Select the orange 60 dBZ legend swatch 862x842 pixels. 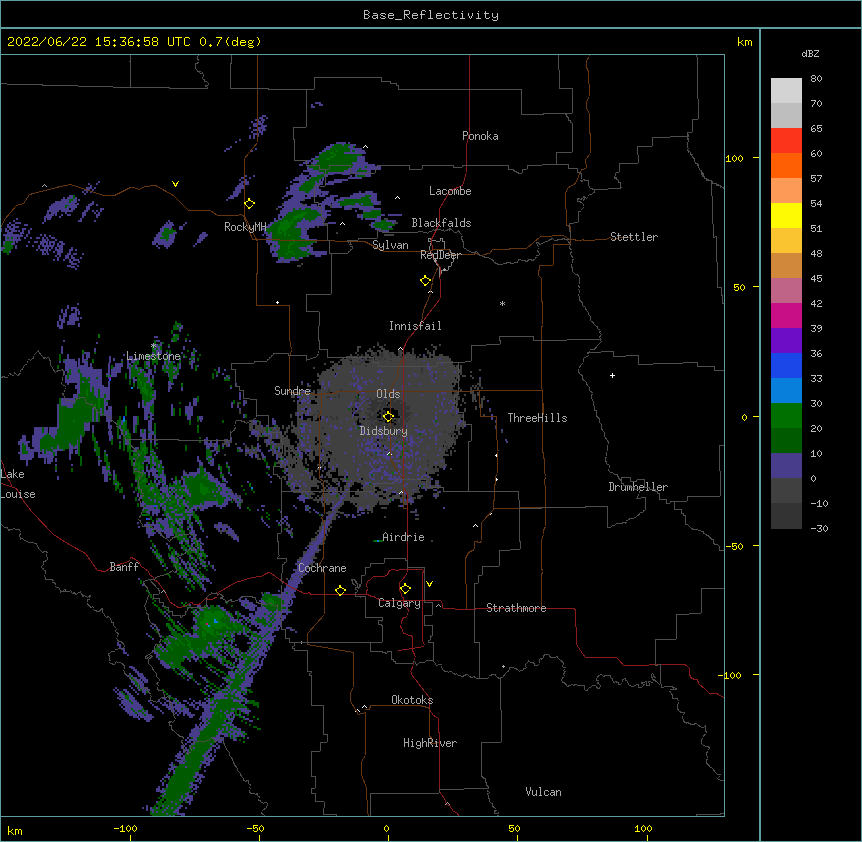pyautogui.click(x=786, y=165)
